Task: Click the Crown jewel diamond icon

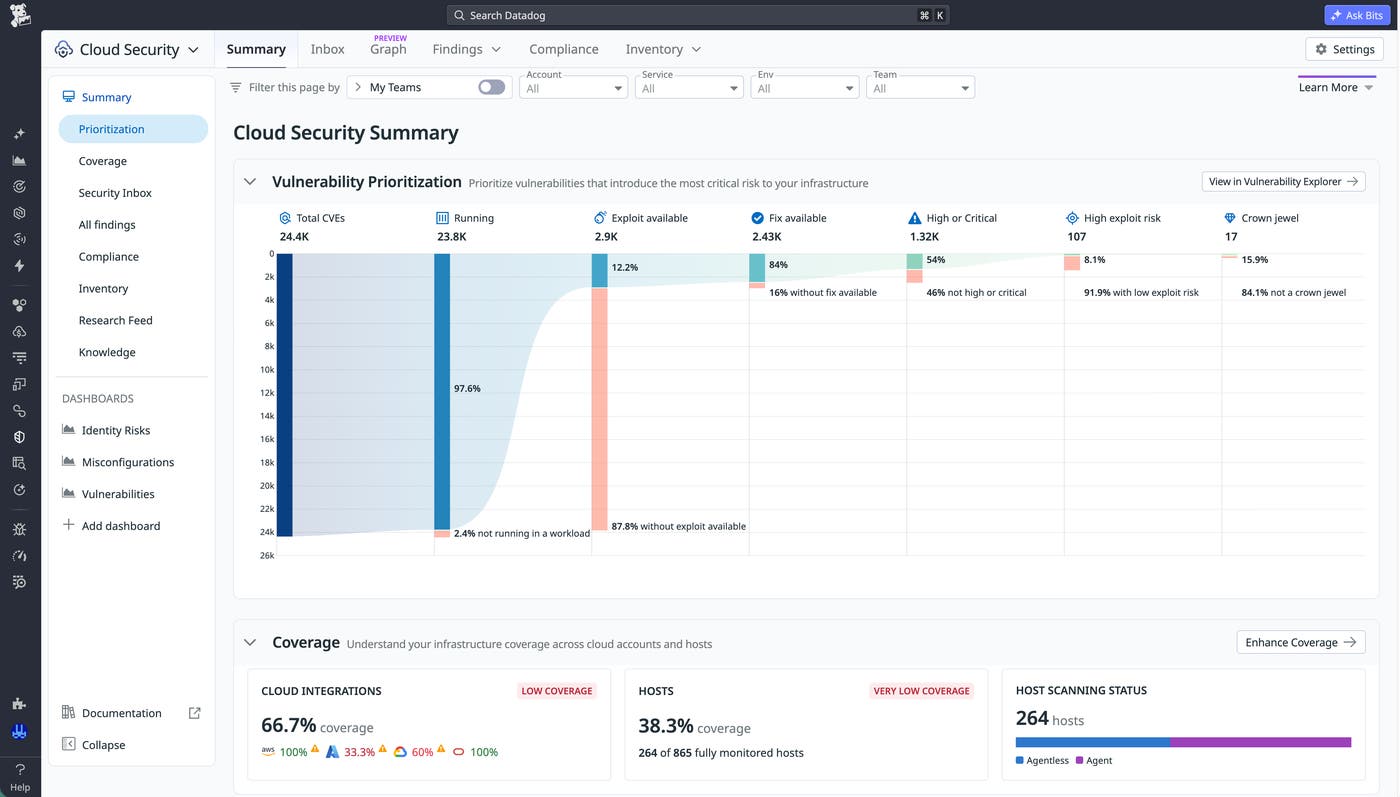Action: click(1230, 218)
